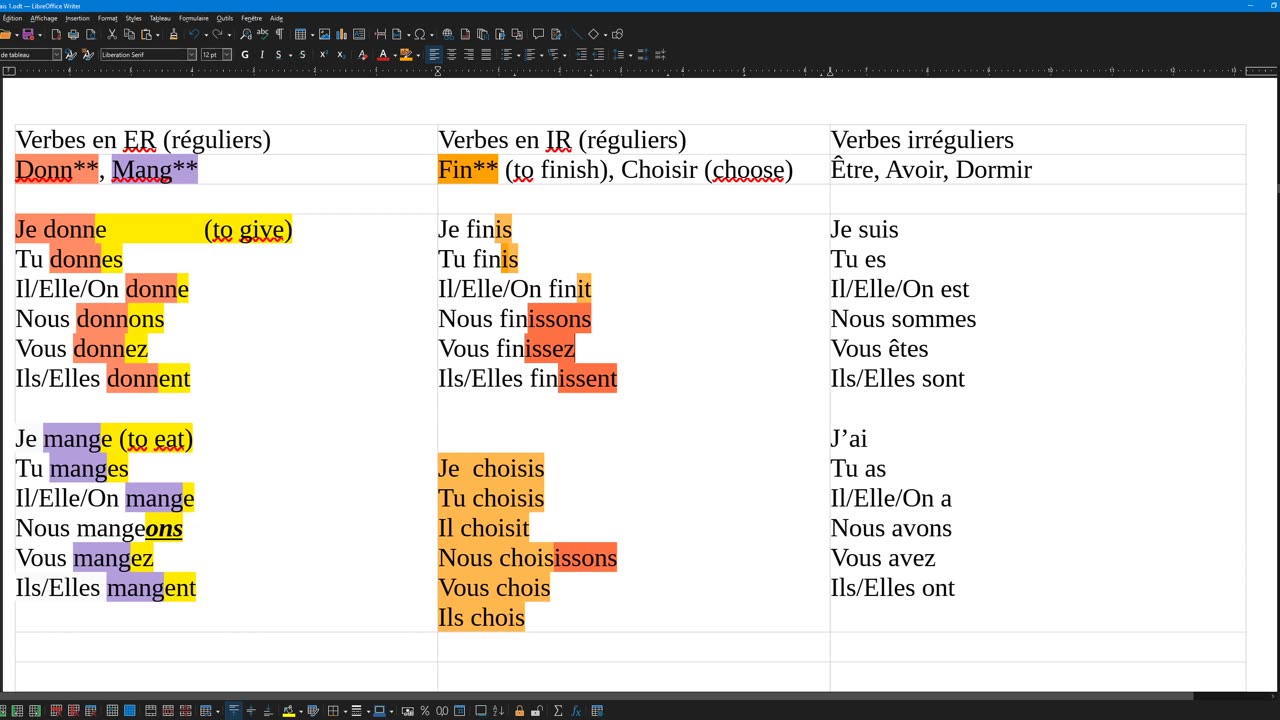1280x720 pixels.
Task: Open the Insertion menu
Action: point(77,18)
